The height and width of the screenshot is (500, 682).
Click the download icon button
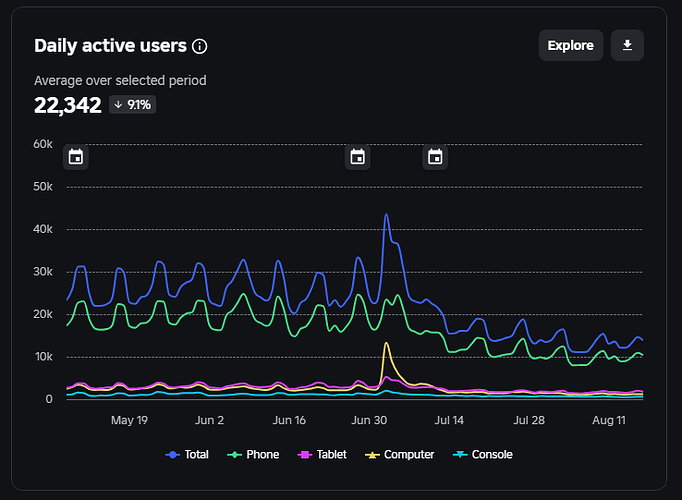pyautogui.click(x=627, y=45)
